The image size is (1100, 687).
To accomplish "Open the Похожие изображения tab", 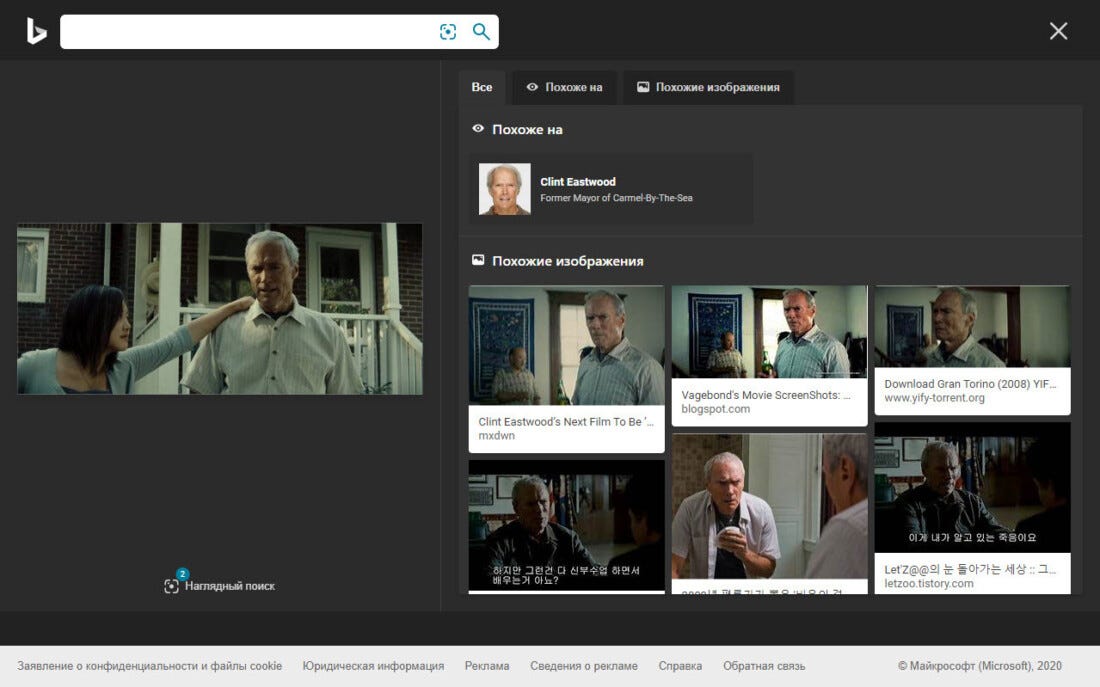I will coord(709,87).
